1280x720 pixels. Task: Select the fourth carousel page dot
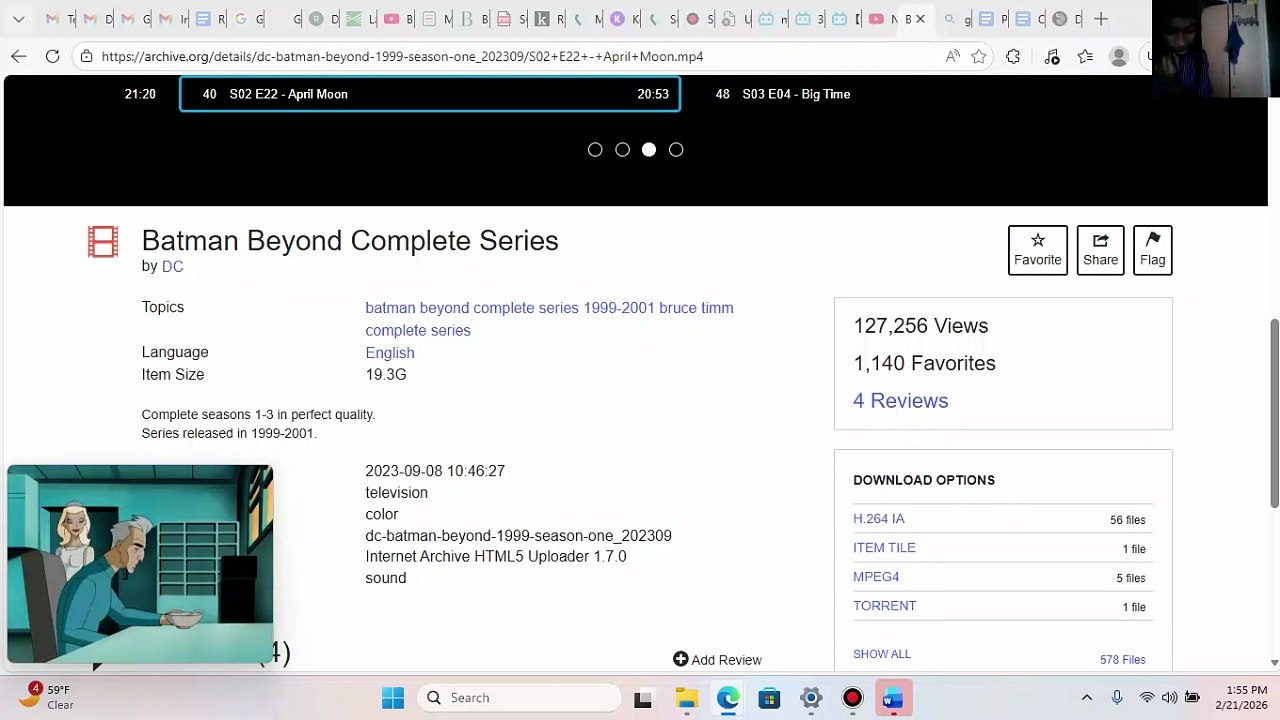coord(676,150)
